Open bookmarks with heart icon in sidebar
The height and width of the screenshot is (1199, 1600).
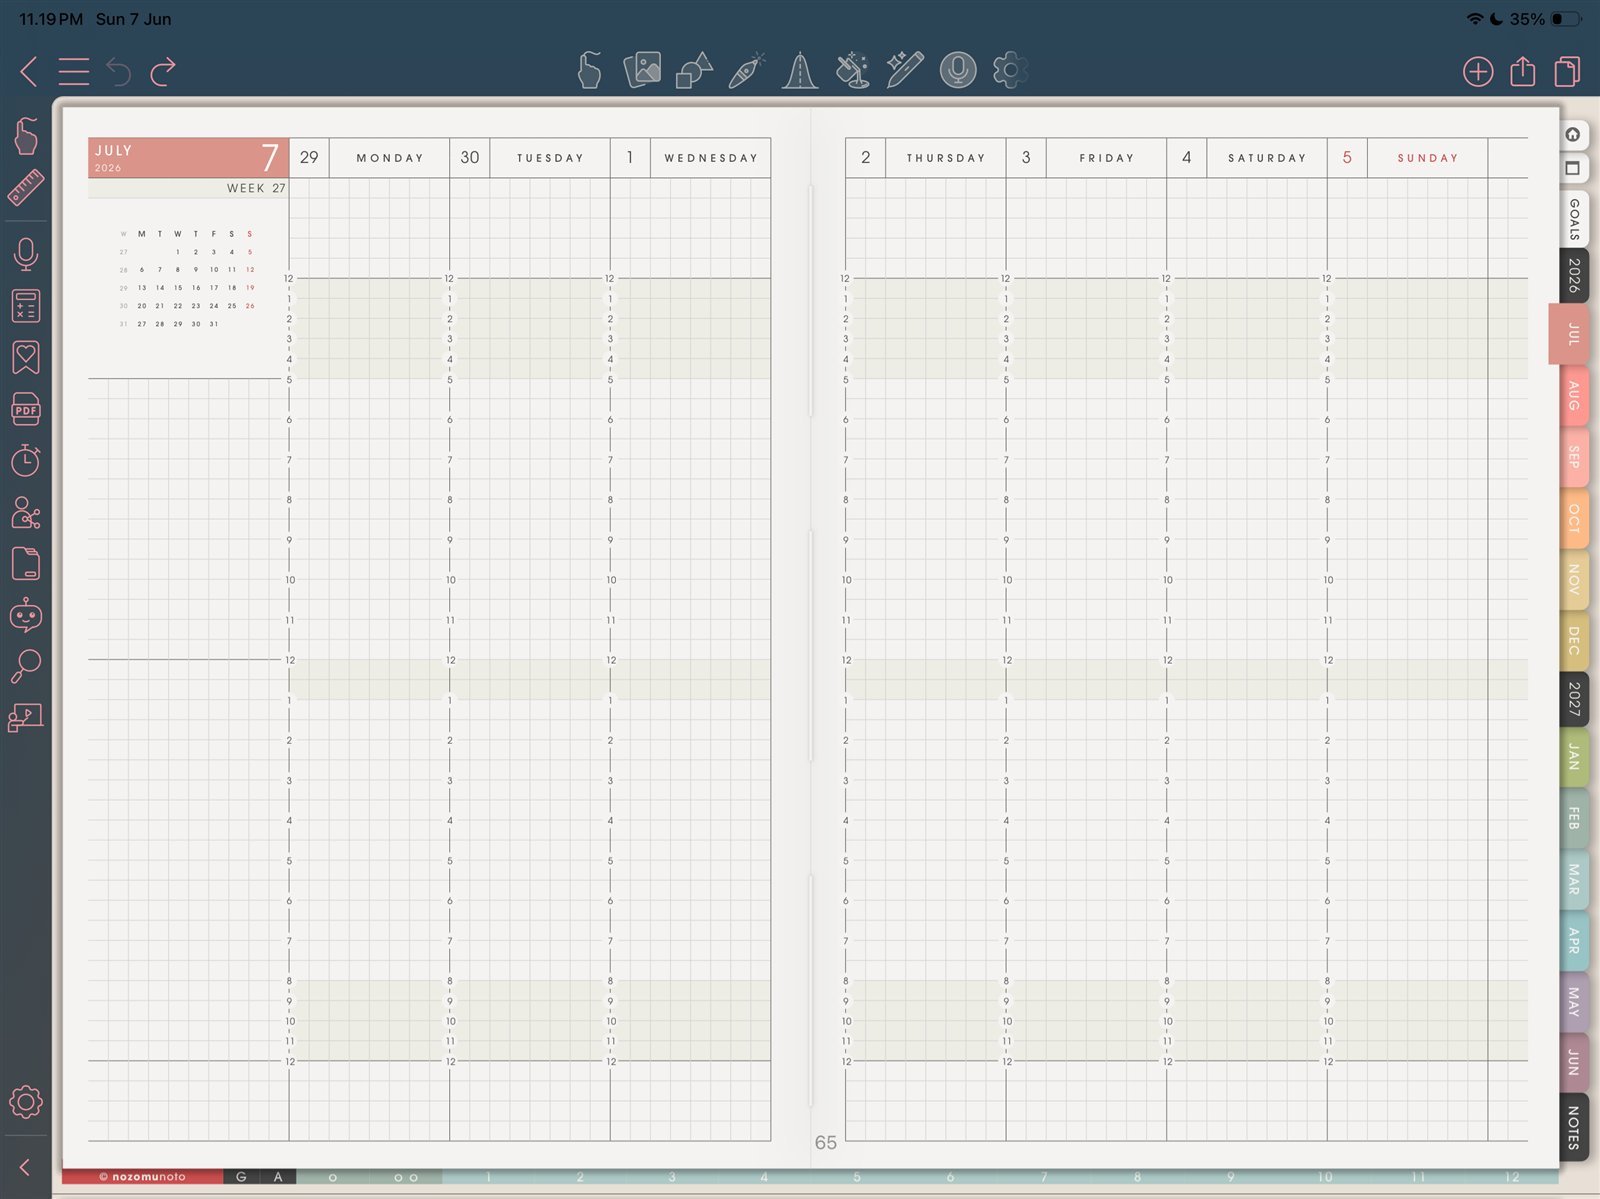[26, 357]
